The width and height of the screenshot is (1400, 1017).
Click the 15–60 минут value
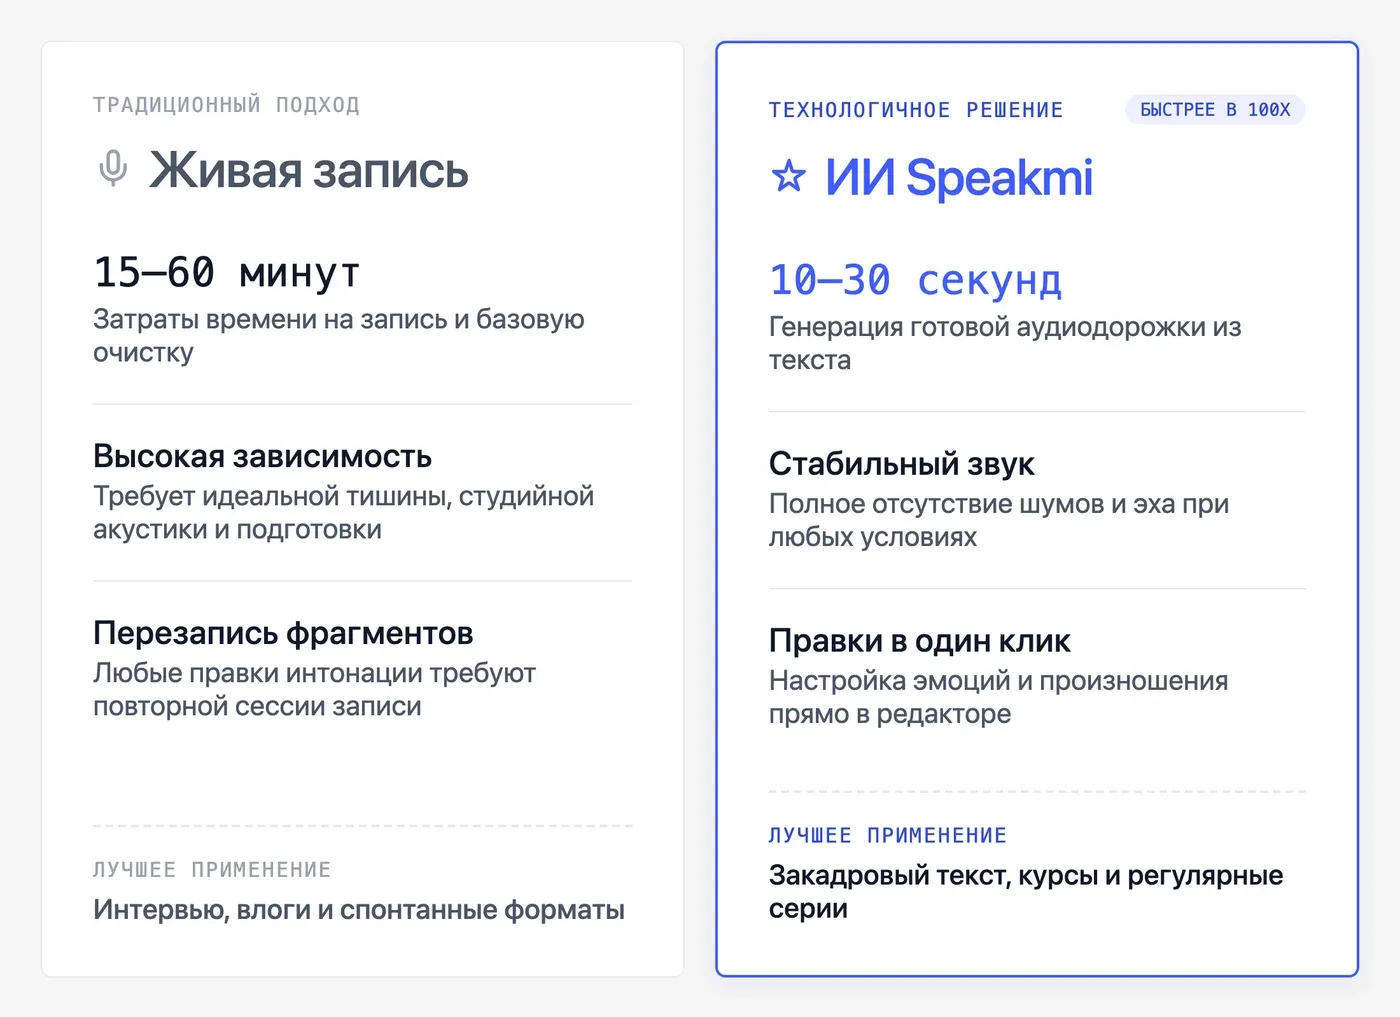click(227, 272)
